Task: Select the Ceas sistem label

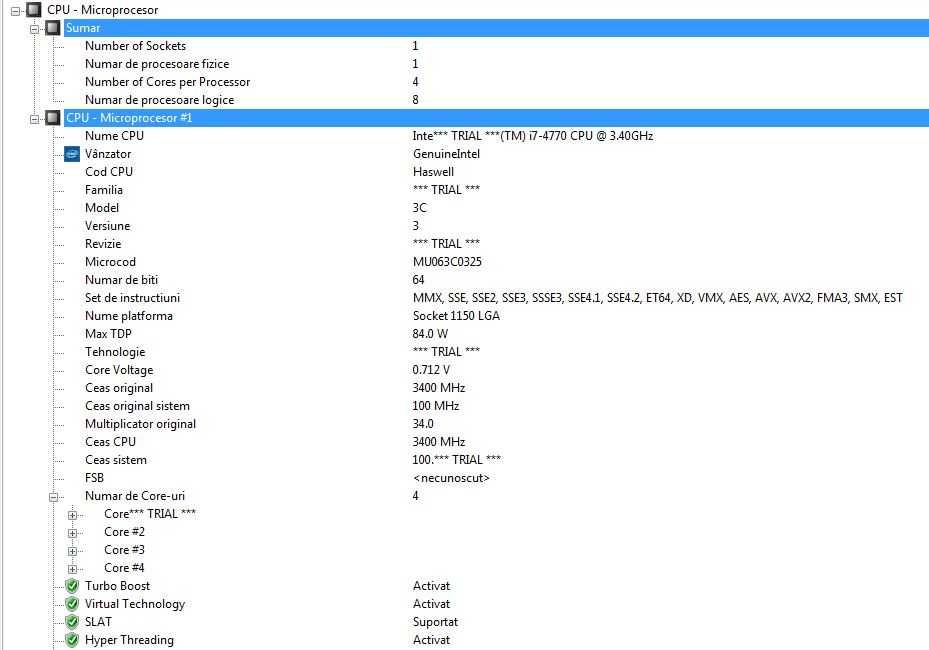Action: (116, 460)
